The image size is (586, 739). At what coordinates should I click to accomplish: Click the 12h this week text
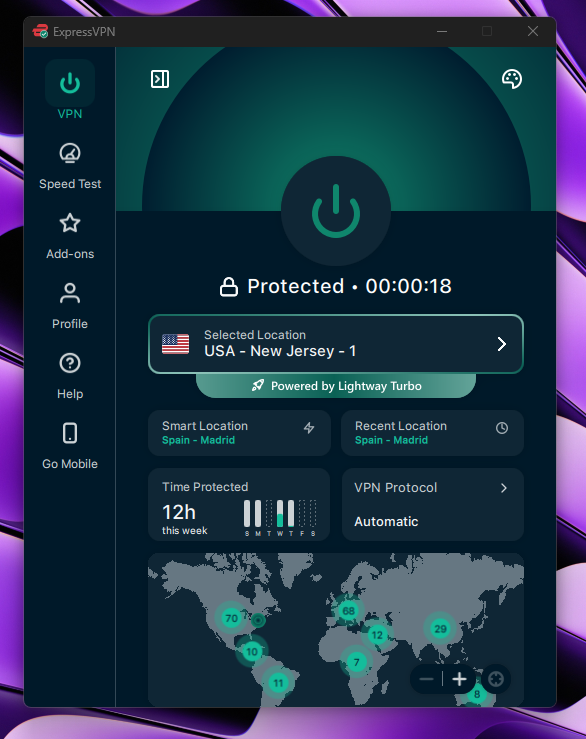pyautogui.click(x=185, y=519)
